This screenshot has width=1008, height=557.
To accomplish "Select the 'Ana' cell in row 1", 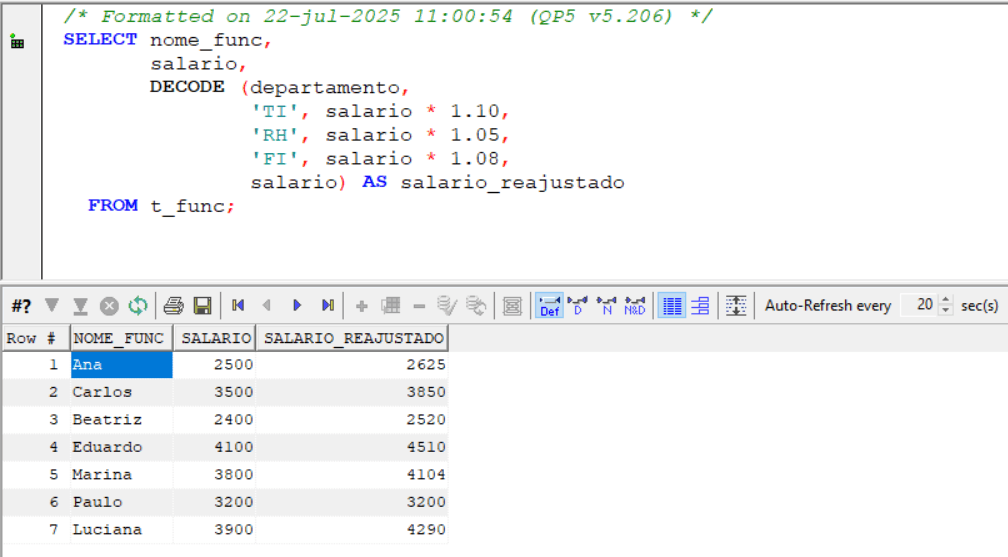I will (x=120, y=365).
